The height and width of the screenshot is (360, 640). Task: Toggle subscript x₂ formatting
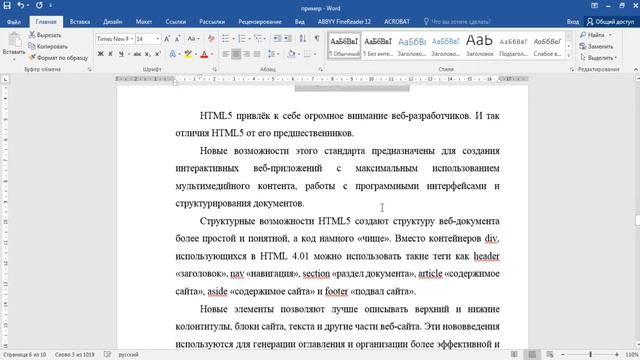147,54
